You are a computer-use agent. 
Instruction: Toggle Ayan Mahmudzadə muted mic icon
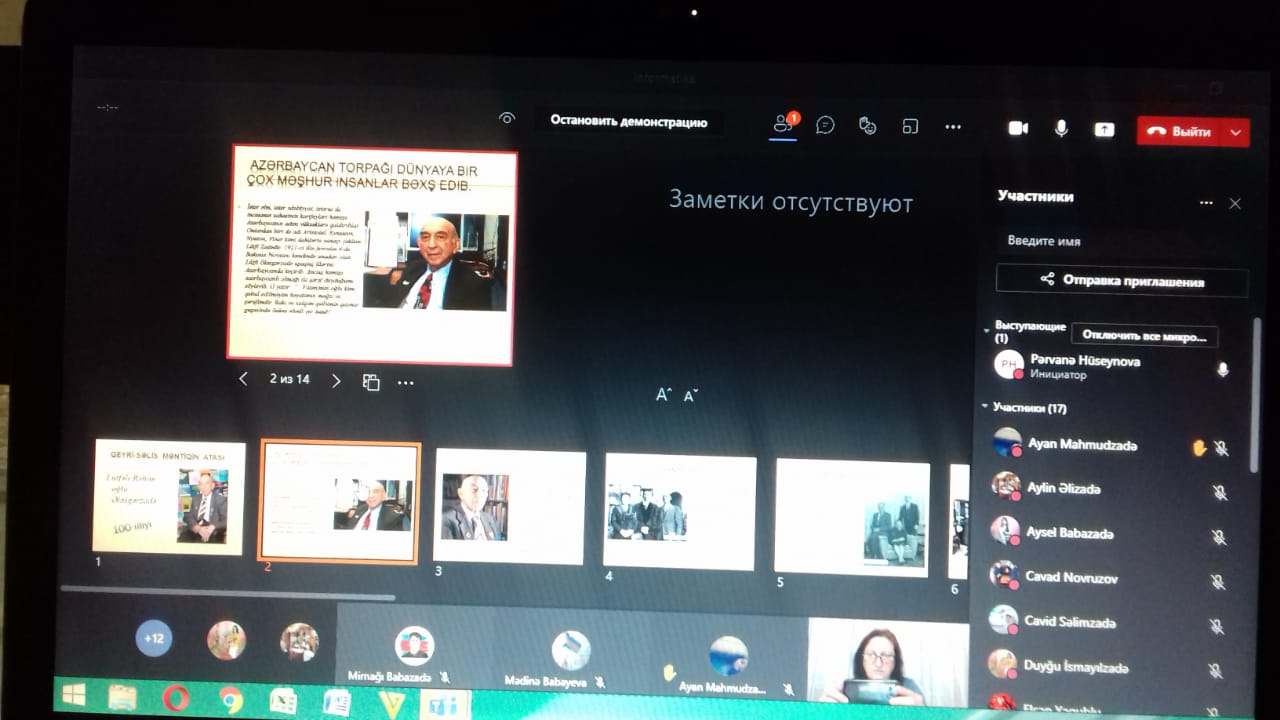tap(1221, 448)
